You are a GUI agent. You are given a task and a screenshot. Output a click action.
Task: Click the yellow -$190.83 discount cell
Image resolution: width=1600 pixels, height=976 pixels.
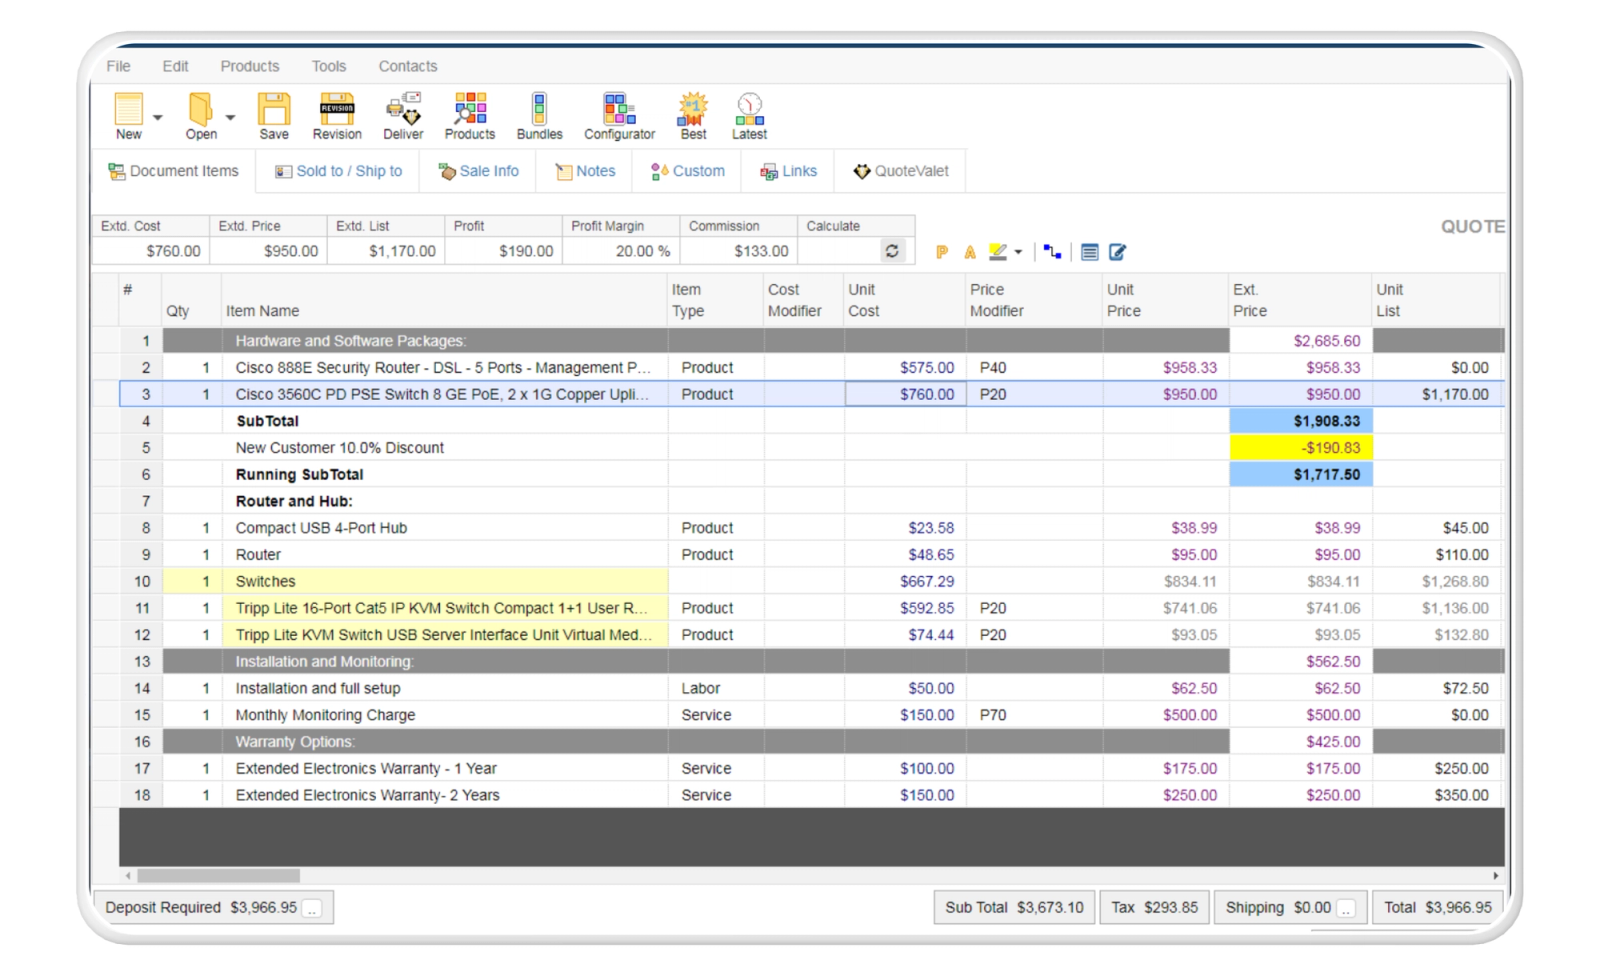[x=1300, y=447]
